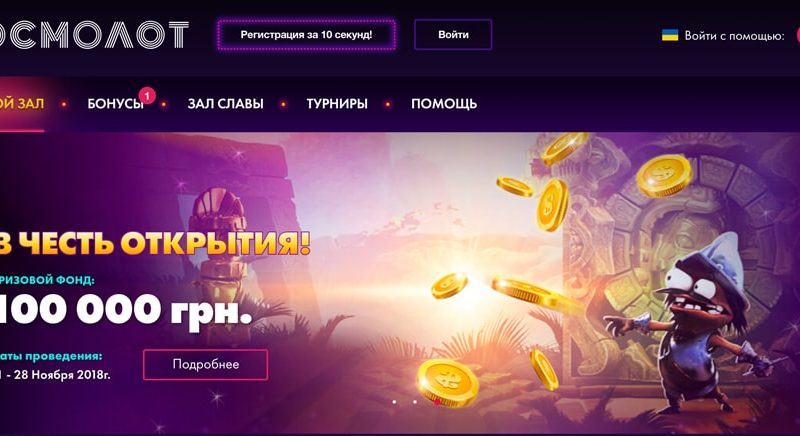Click the Войти button
The image size is (800, 436).
click(x=453, y=35)
